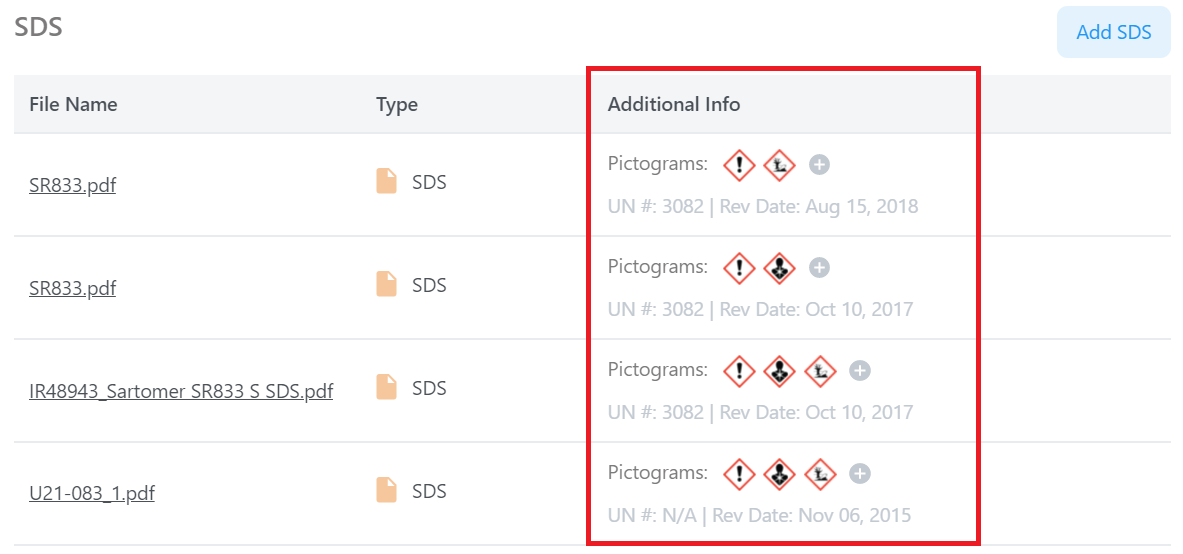Click exclamation mark pictogram in IR48943_Sartomer row
The image size is (1183, 554).
738,371
